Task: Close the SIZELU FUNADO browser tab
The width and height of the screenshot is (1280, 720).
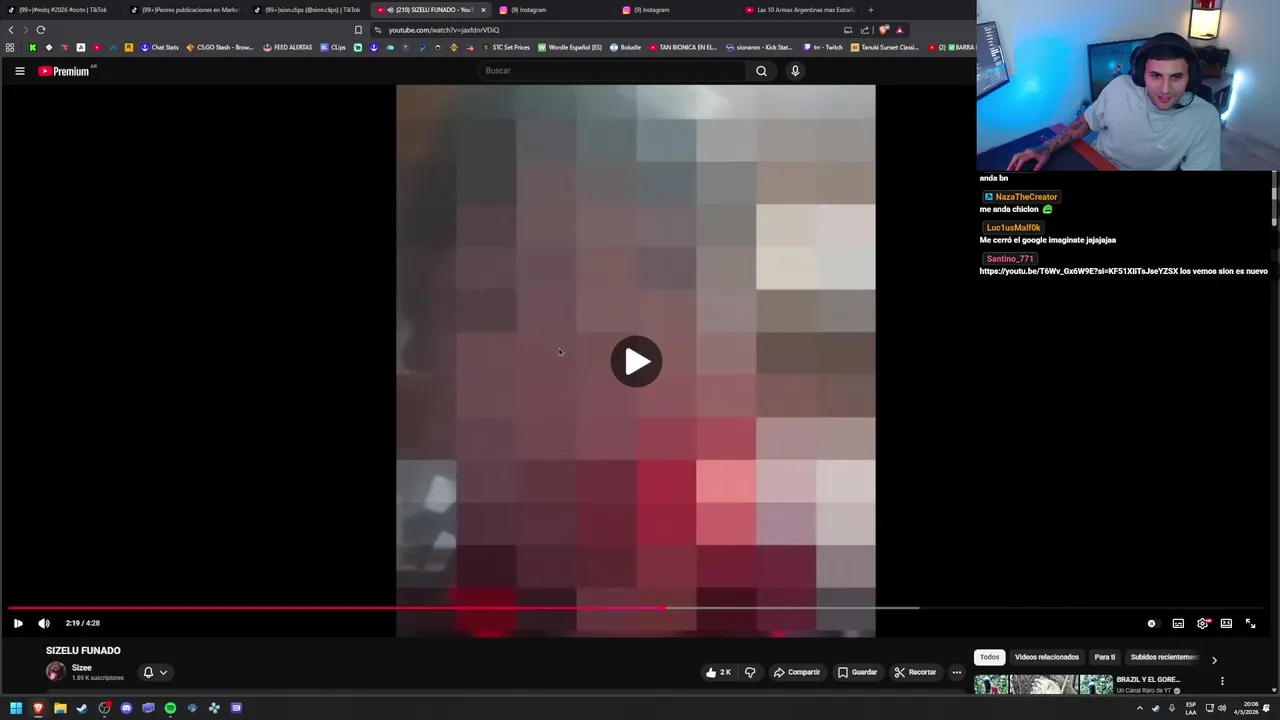Action: click(483, 10)
